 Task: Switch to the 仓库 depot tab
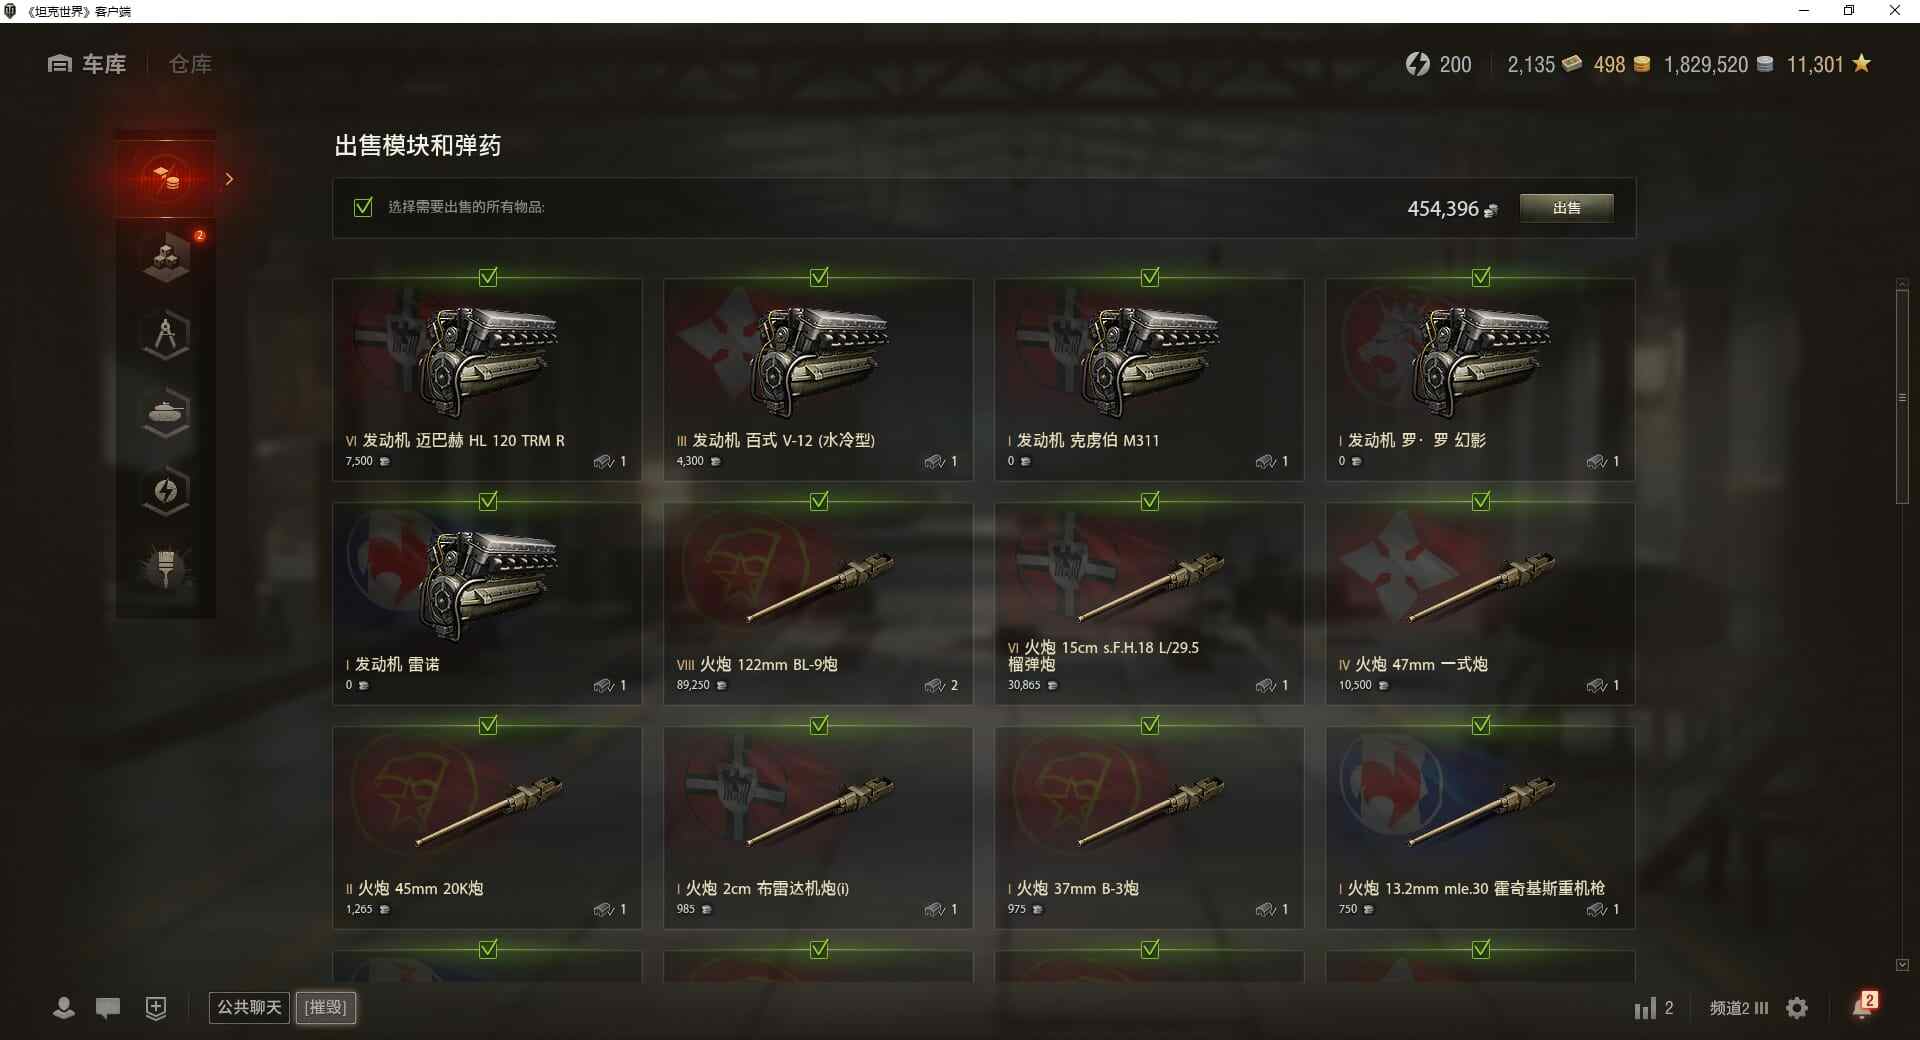click(190, 64)
